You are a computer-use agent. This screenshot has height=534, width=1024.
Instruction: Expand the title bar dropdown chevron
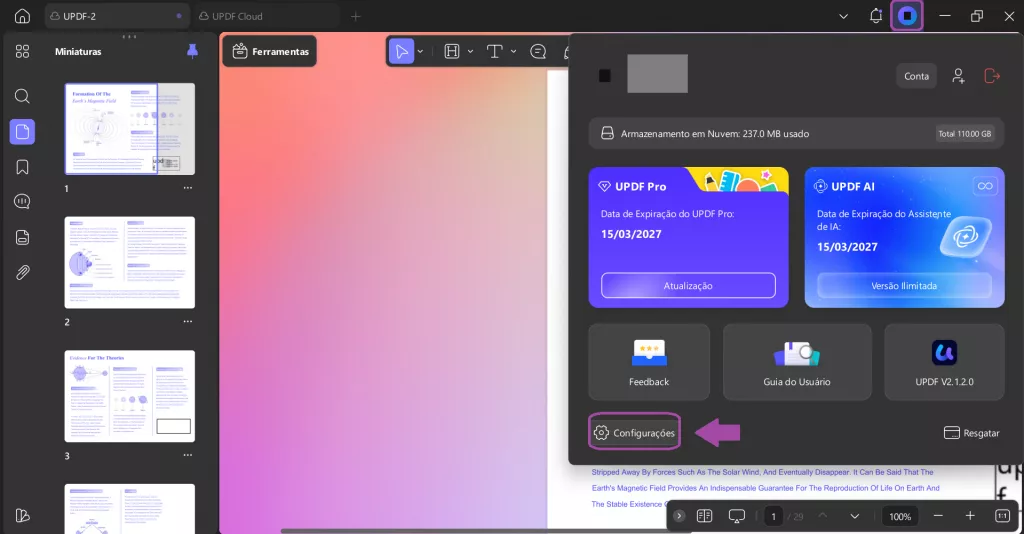click(x=843, y=16)
